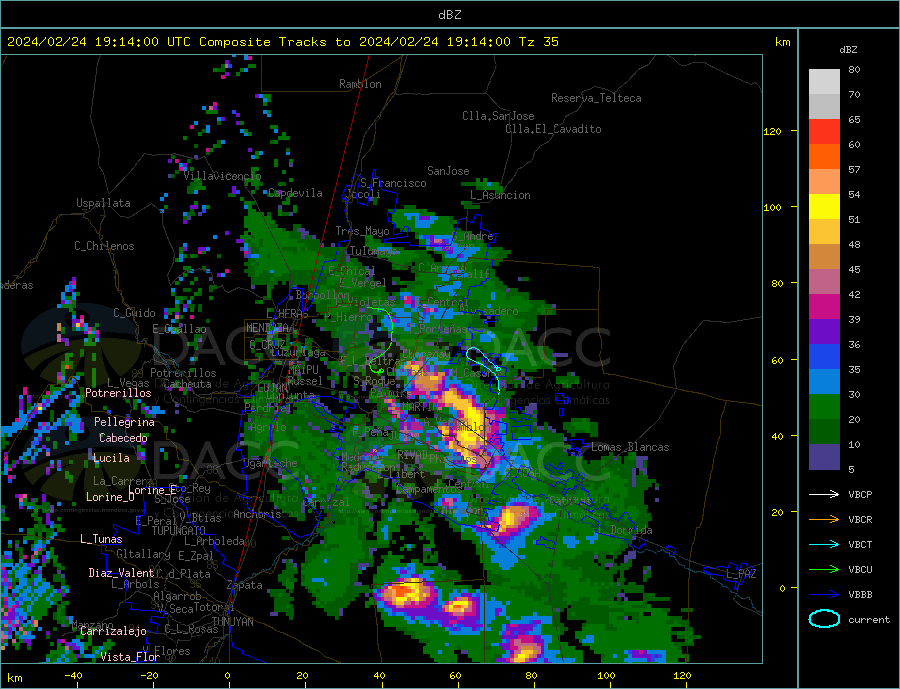
Task: Click the blue VBBB arrow in legend
Action: tap(824, 594)
